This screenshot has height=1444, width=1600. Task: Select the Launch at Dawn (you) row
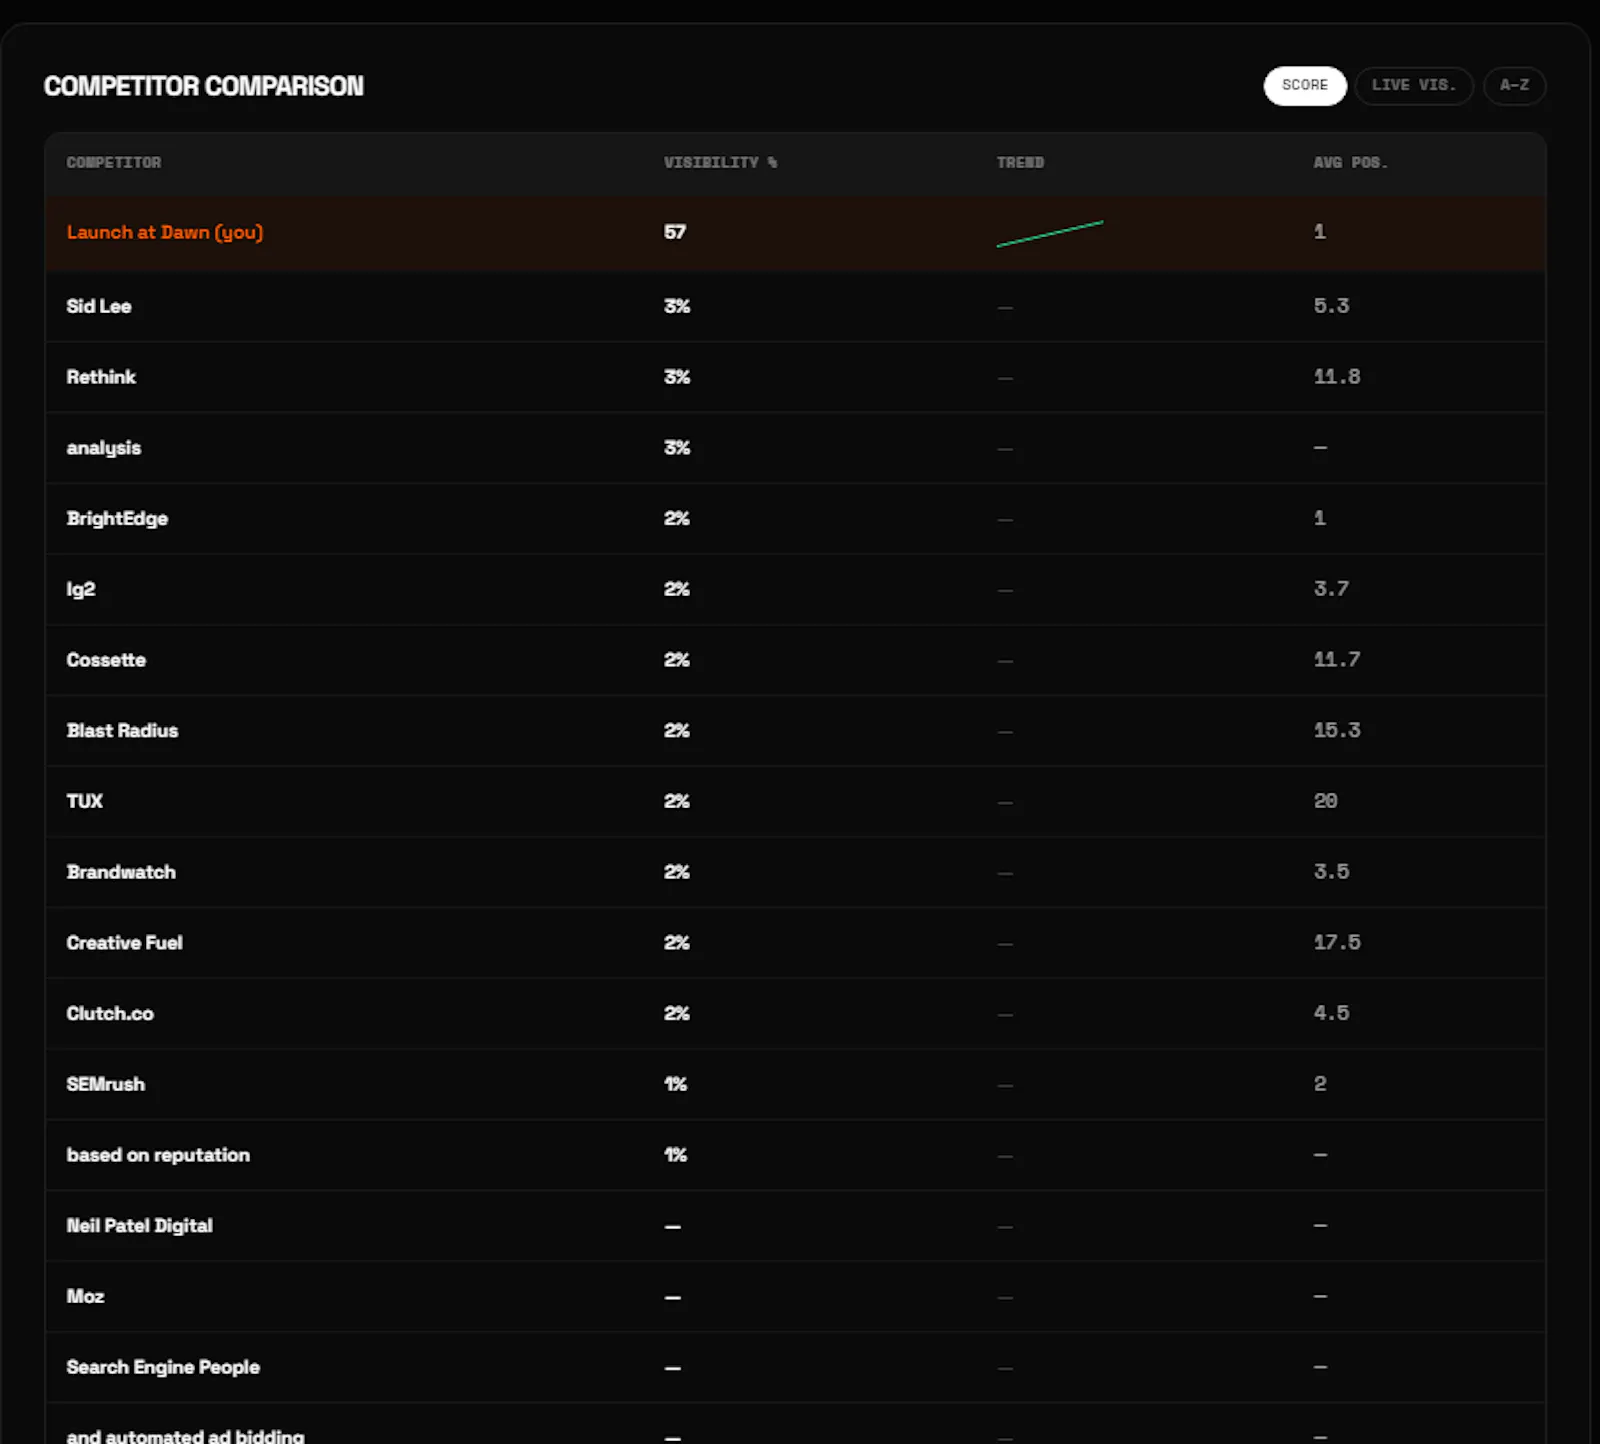pos(795,232)
